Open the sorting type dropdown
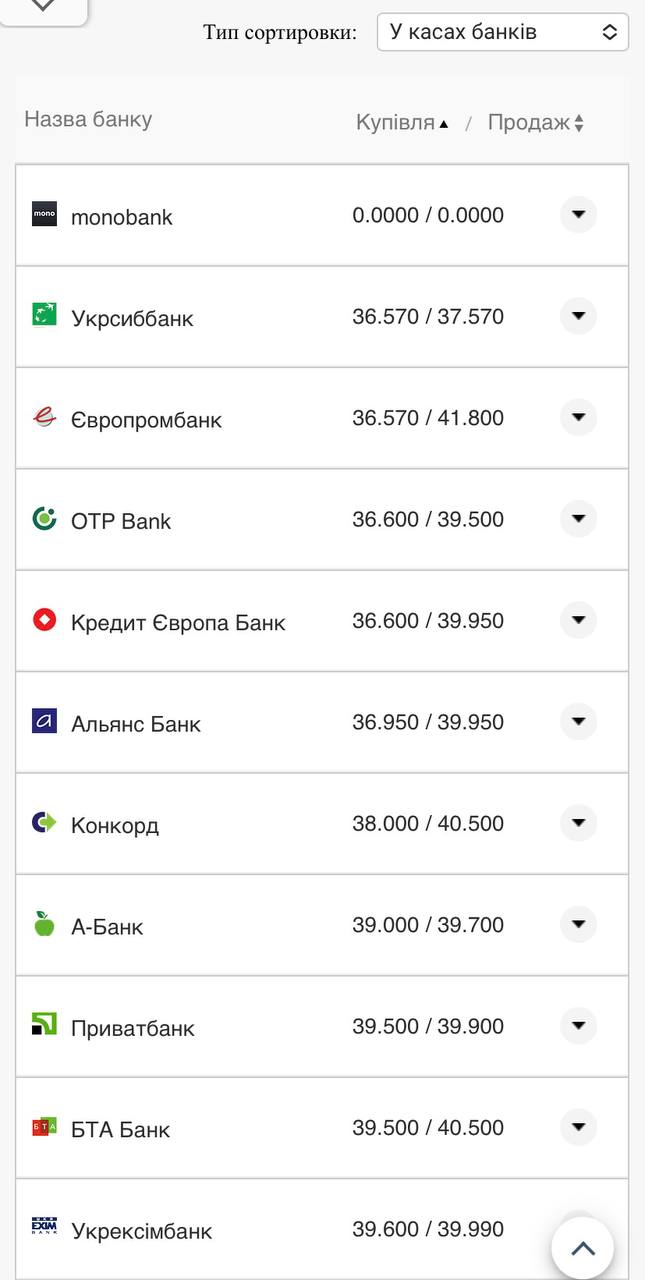This screenshot has height=1280, width=645. click(503, 31)
